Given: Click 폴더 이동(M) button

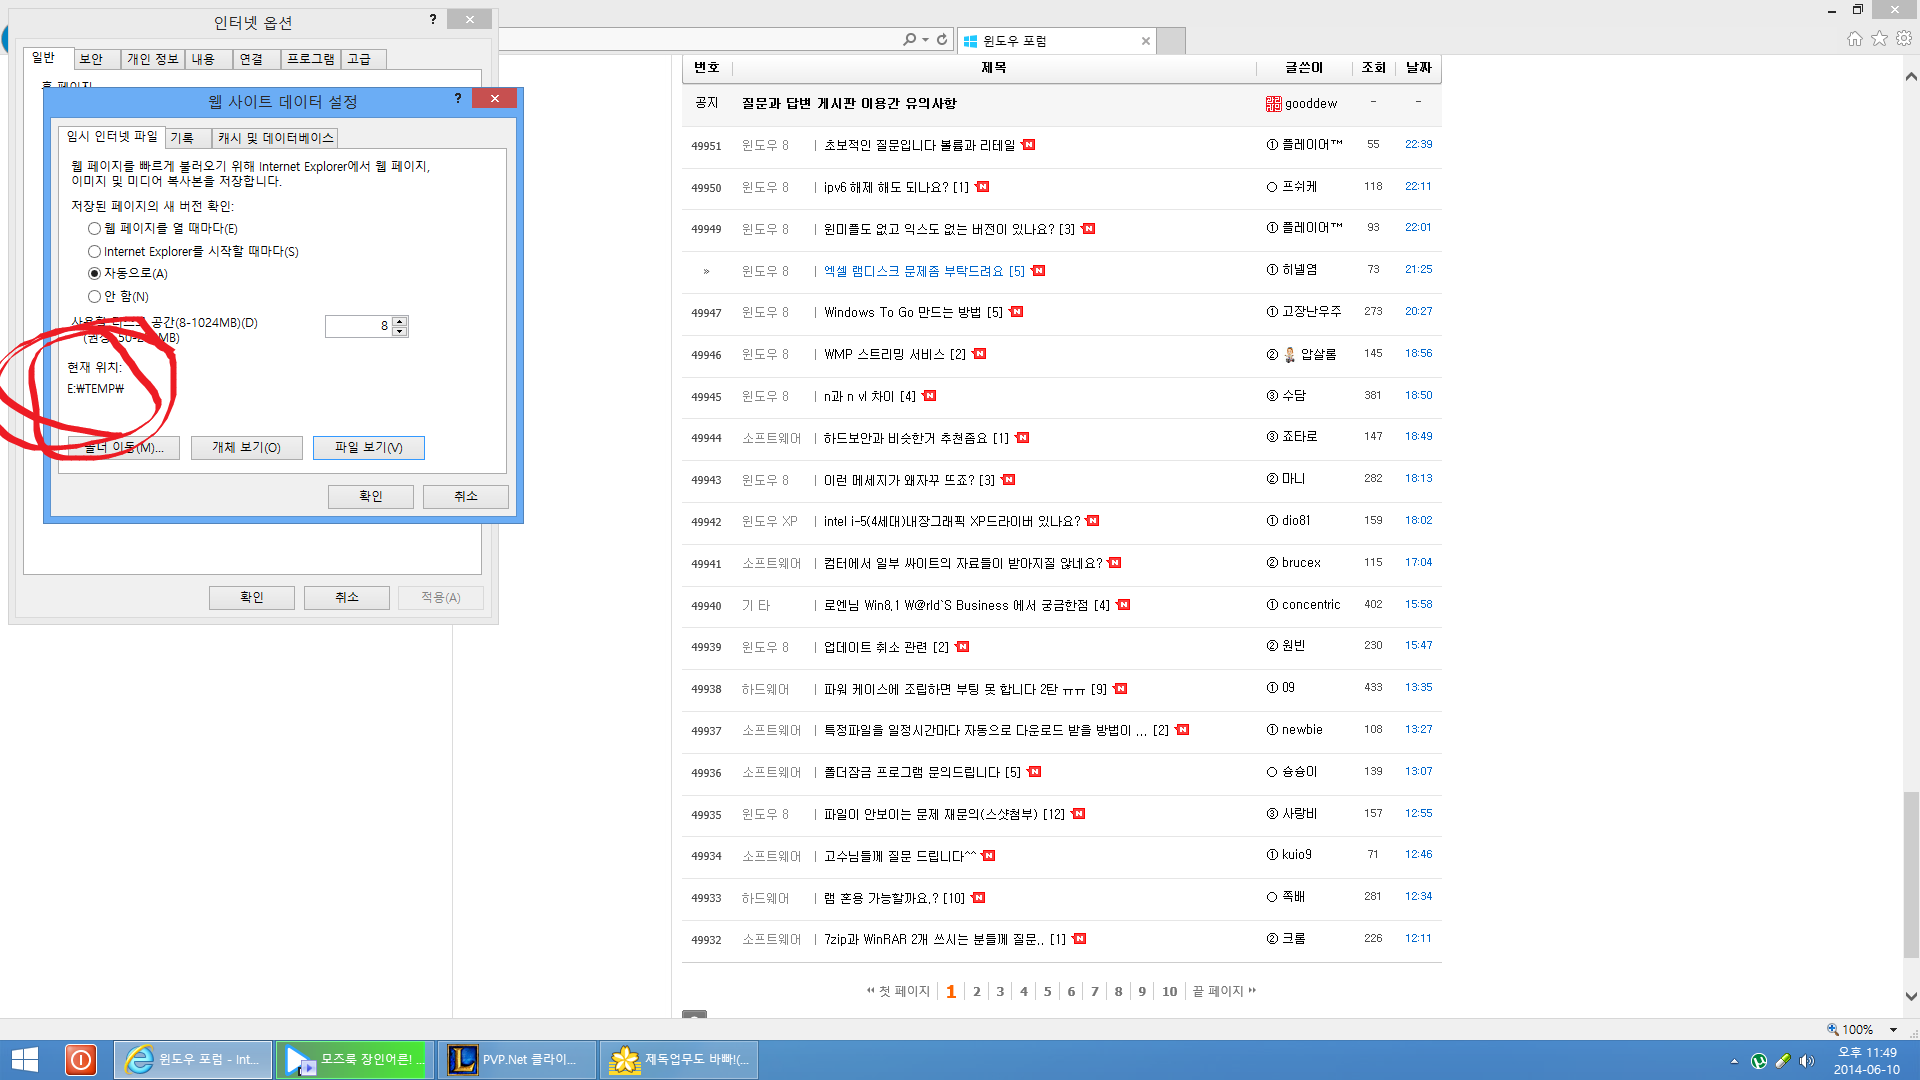Looking at the screenshot, I should [x=124, y=448].
